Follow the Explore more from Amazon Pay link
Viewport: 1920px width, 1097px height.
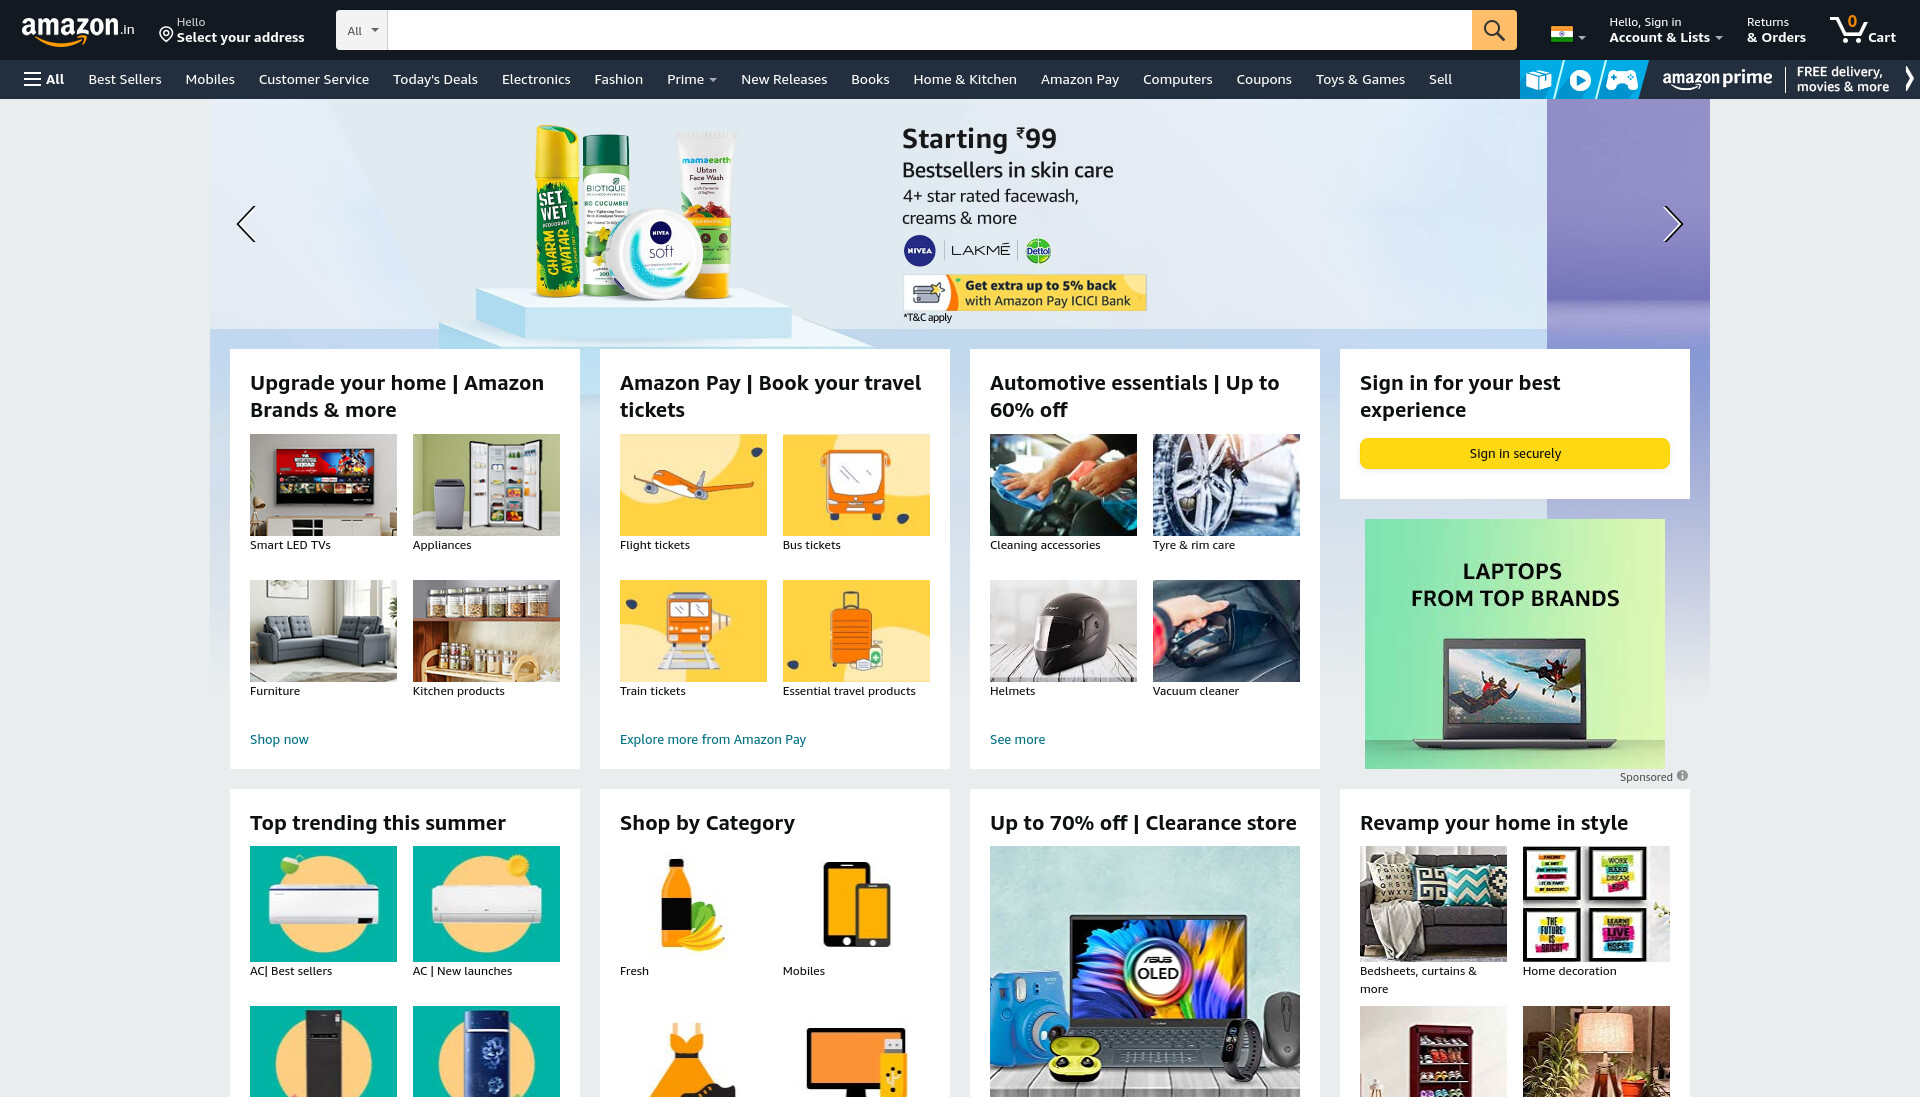point(713,739)
